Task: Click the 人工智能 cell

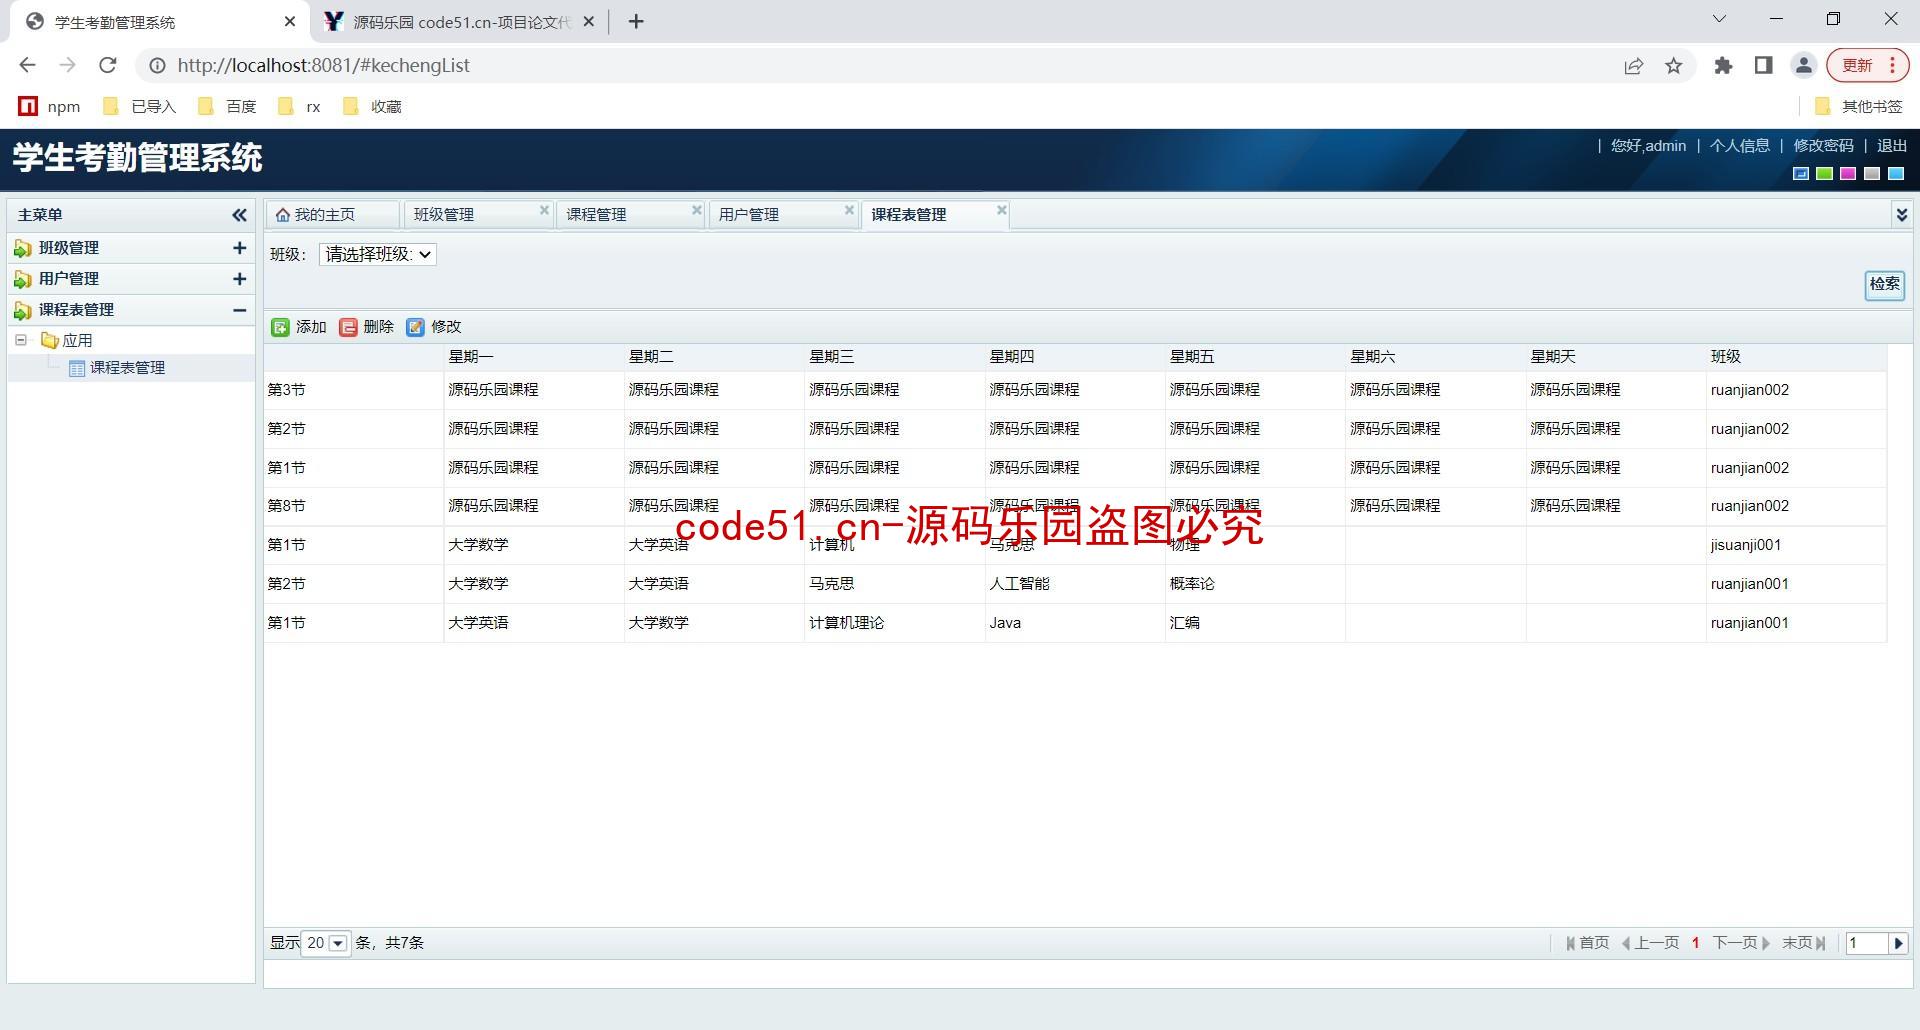Action: pos(1075,584)
